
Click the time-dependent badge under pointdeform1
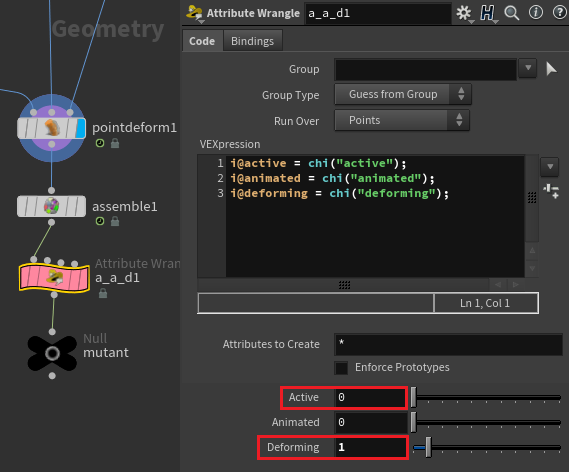tap(100, 143)
